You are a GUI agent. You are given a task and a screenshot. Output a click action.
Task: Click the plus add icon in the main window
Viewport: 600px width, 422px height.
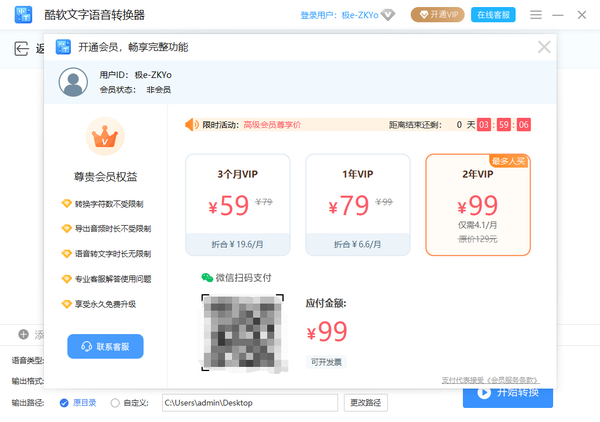tap(24, 334)
